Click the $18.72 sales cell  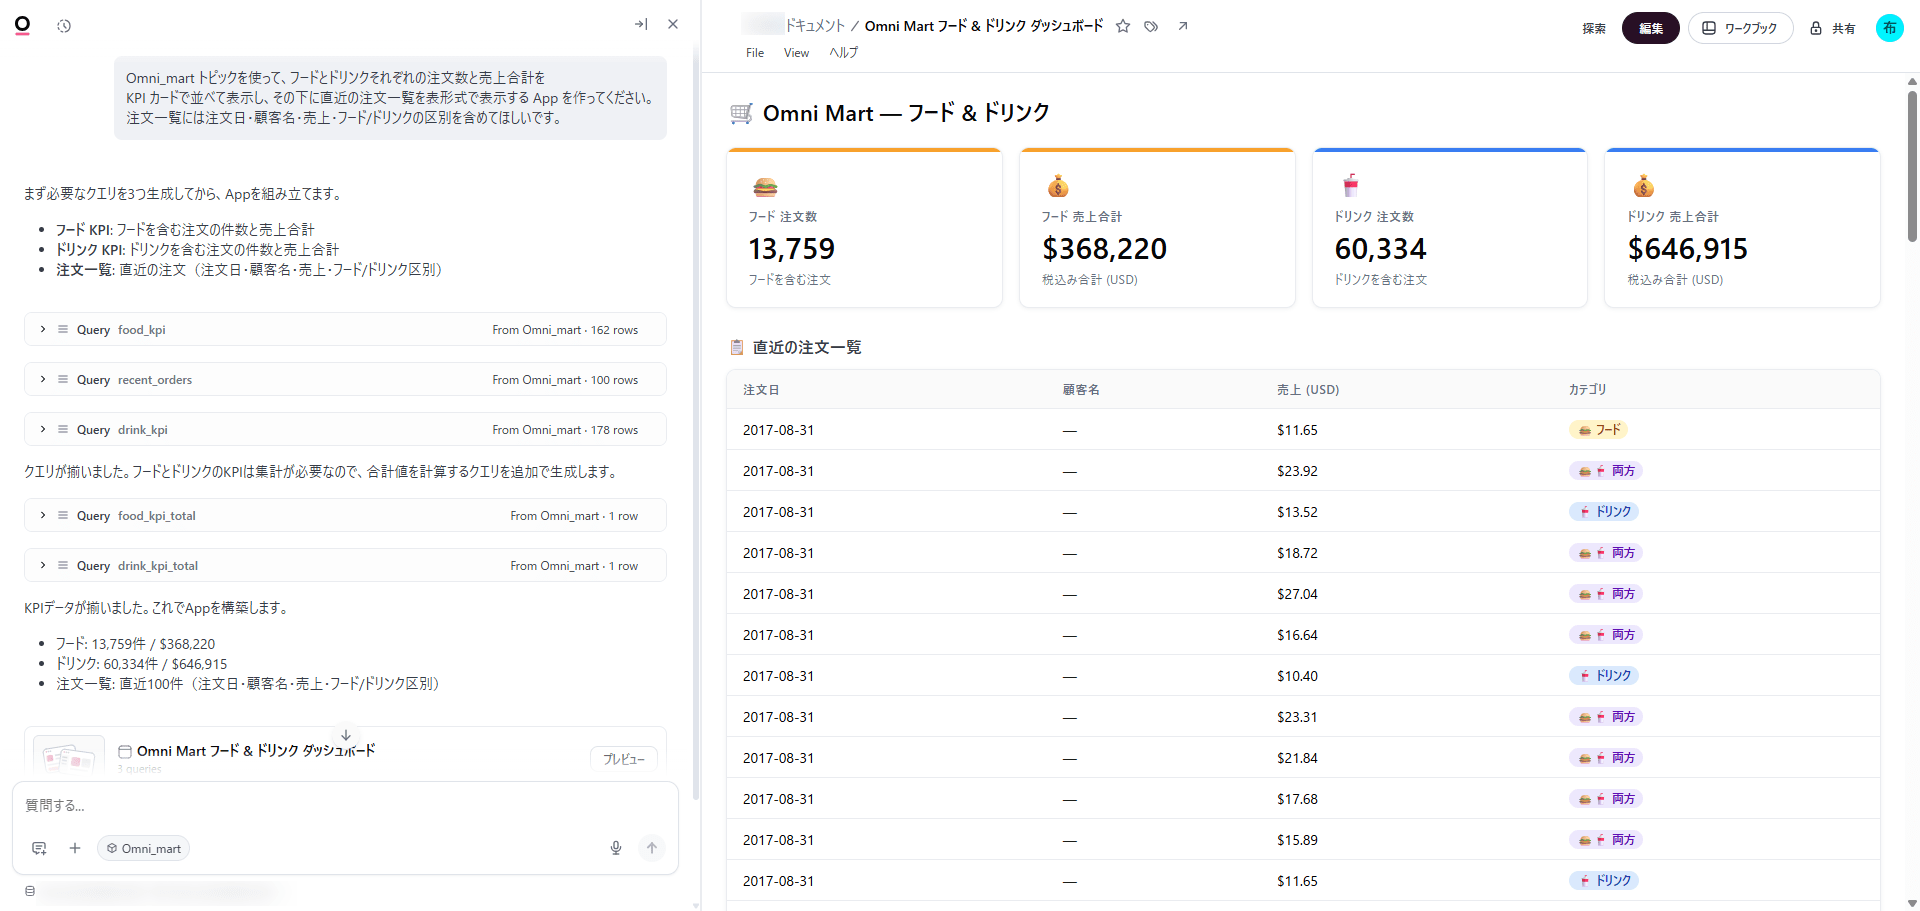pos(1297,553)
